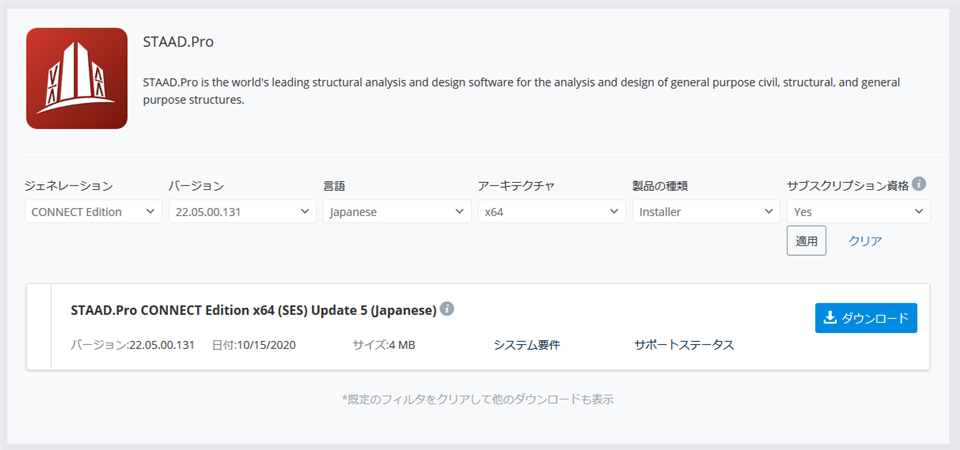The width and height of the screenshot is (960, 450).
Task: Click the 製品の種類 filter label
Action: click(x=662, y=186)
